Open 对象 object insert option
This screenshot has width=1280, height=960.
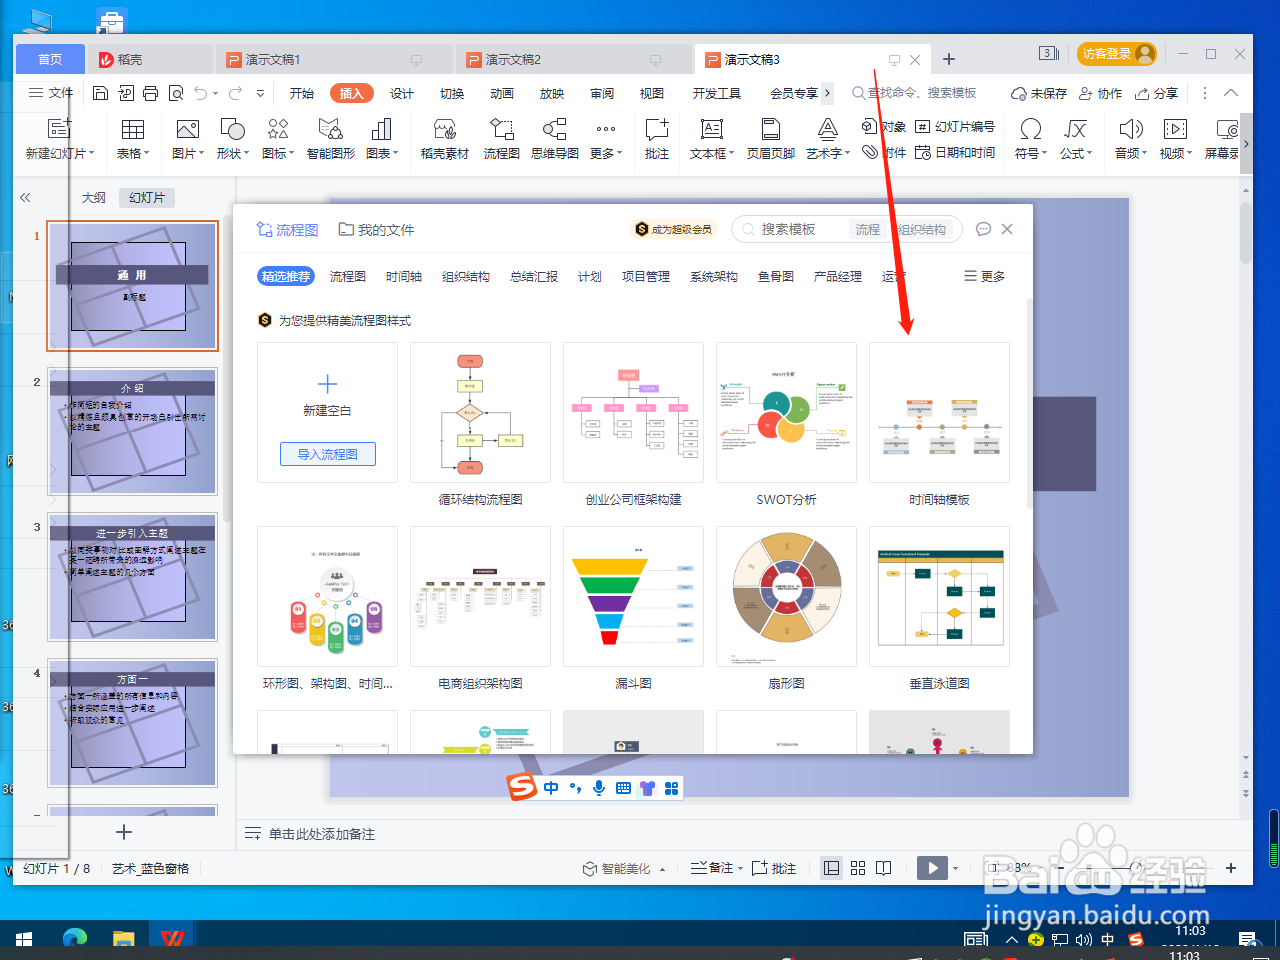[884, 126]
